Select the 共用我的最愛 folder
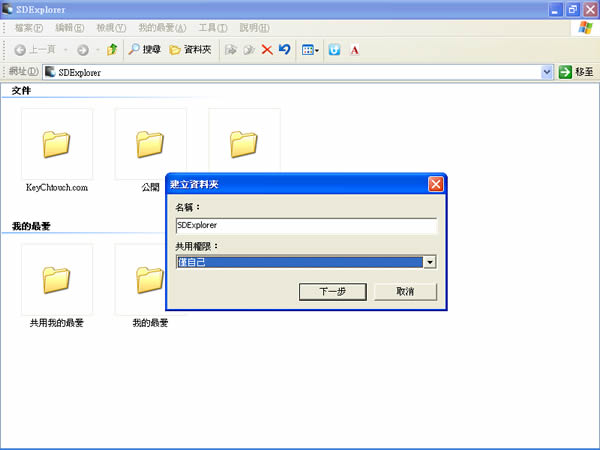The height and width of the screenshot is (450, 600). (57, 286)
